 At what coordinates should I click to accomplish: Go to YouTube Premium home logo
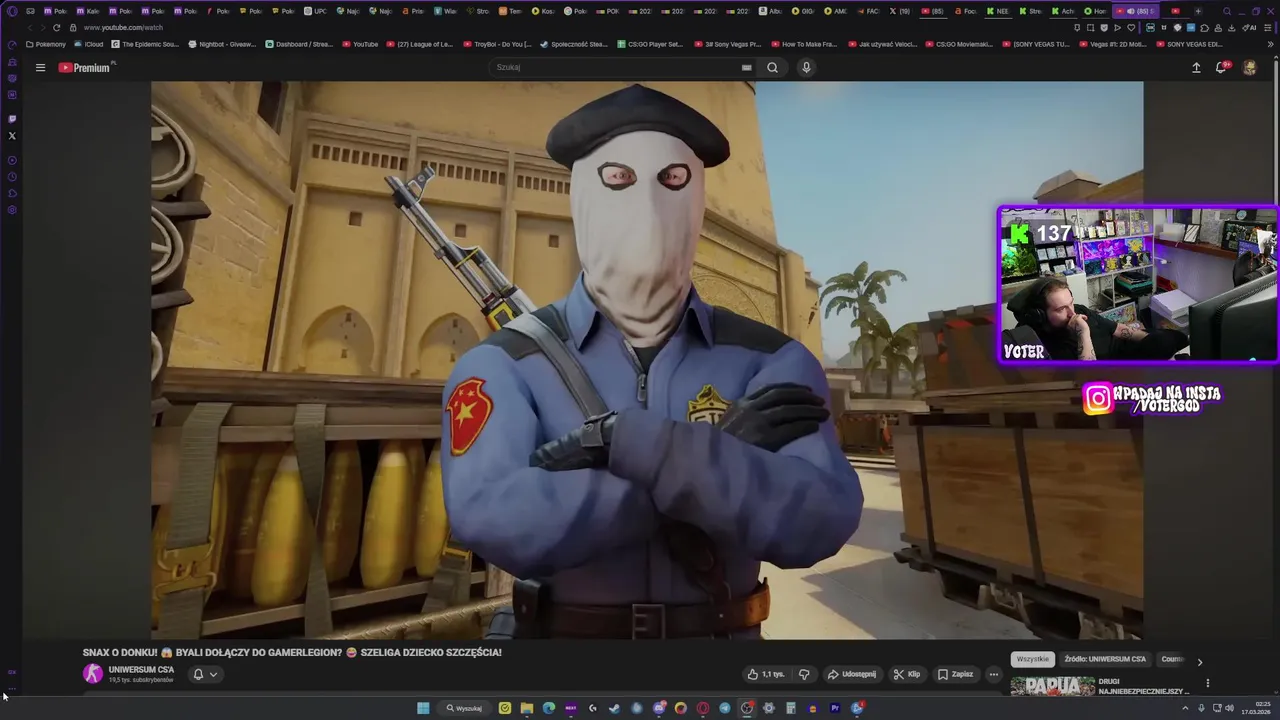[84, 67]
